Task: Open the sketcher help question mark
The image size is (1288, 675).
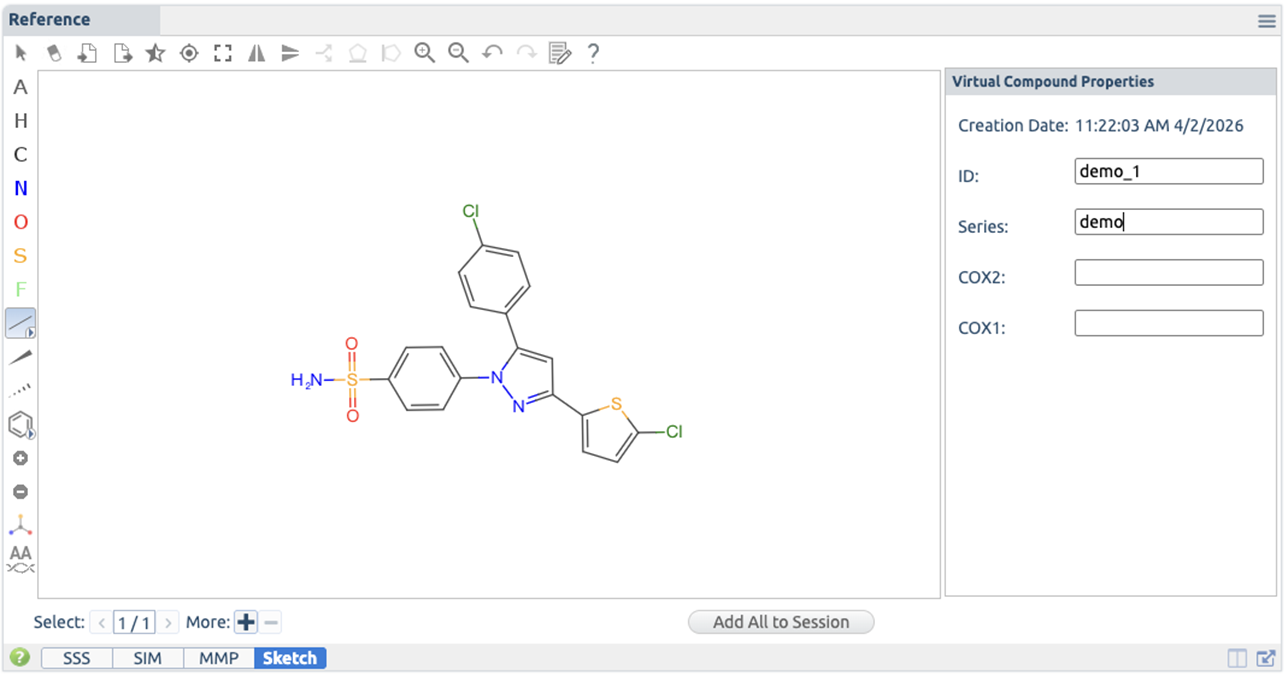Action: click(x=593, y=54)
